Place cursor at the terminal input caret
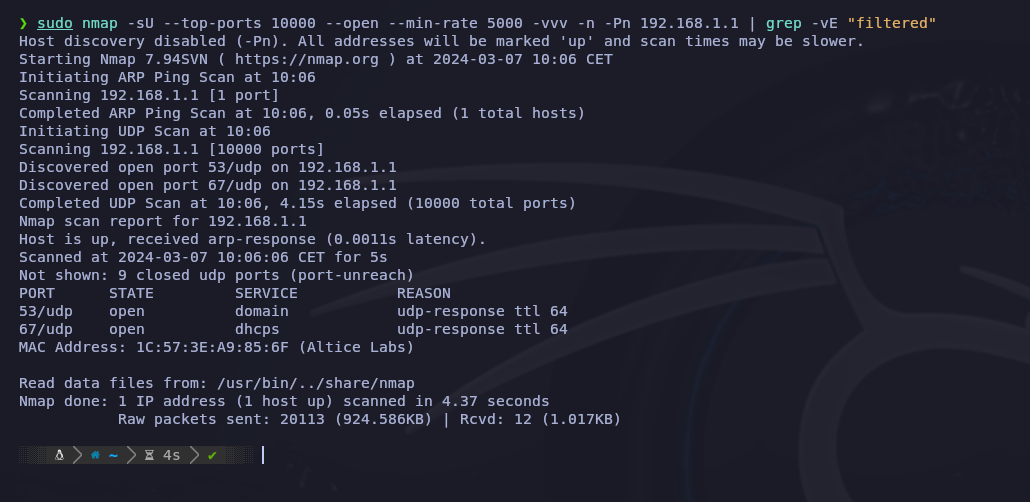 [x=263, y=455]
